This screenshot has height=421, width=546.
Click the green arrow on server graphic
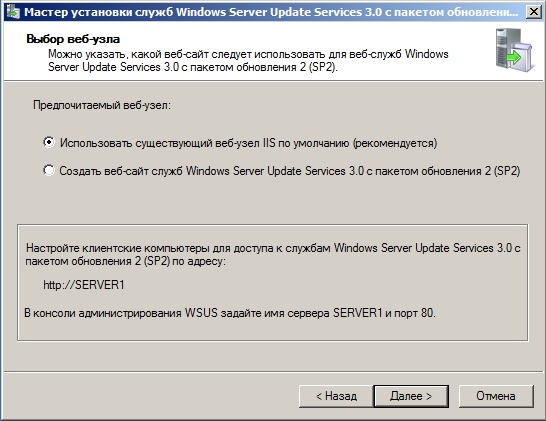pos(514,57)
